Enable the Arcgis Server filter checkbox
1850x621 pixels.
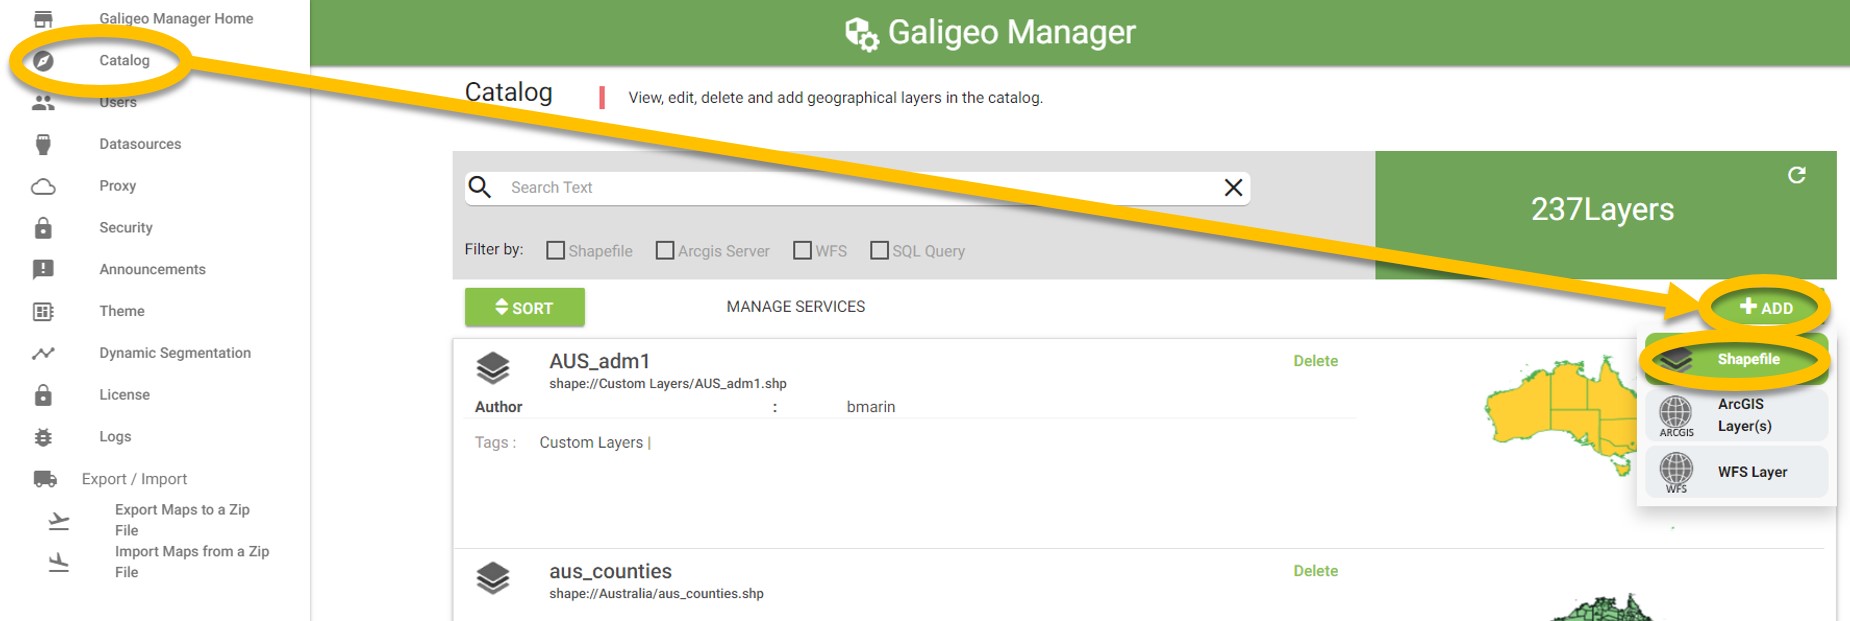tap(665, 250)
